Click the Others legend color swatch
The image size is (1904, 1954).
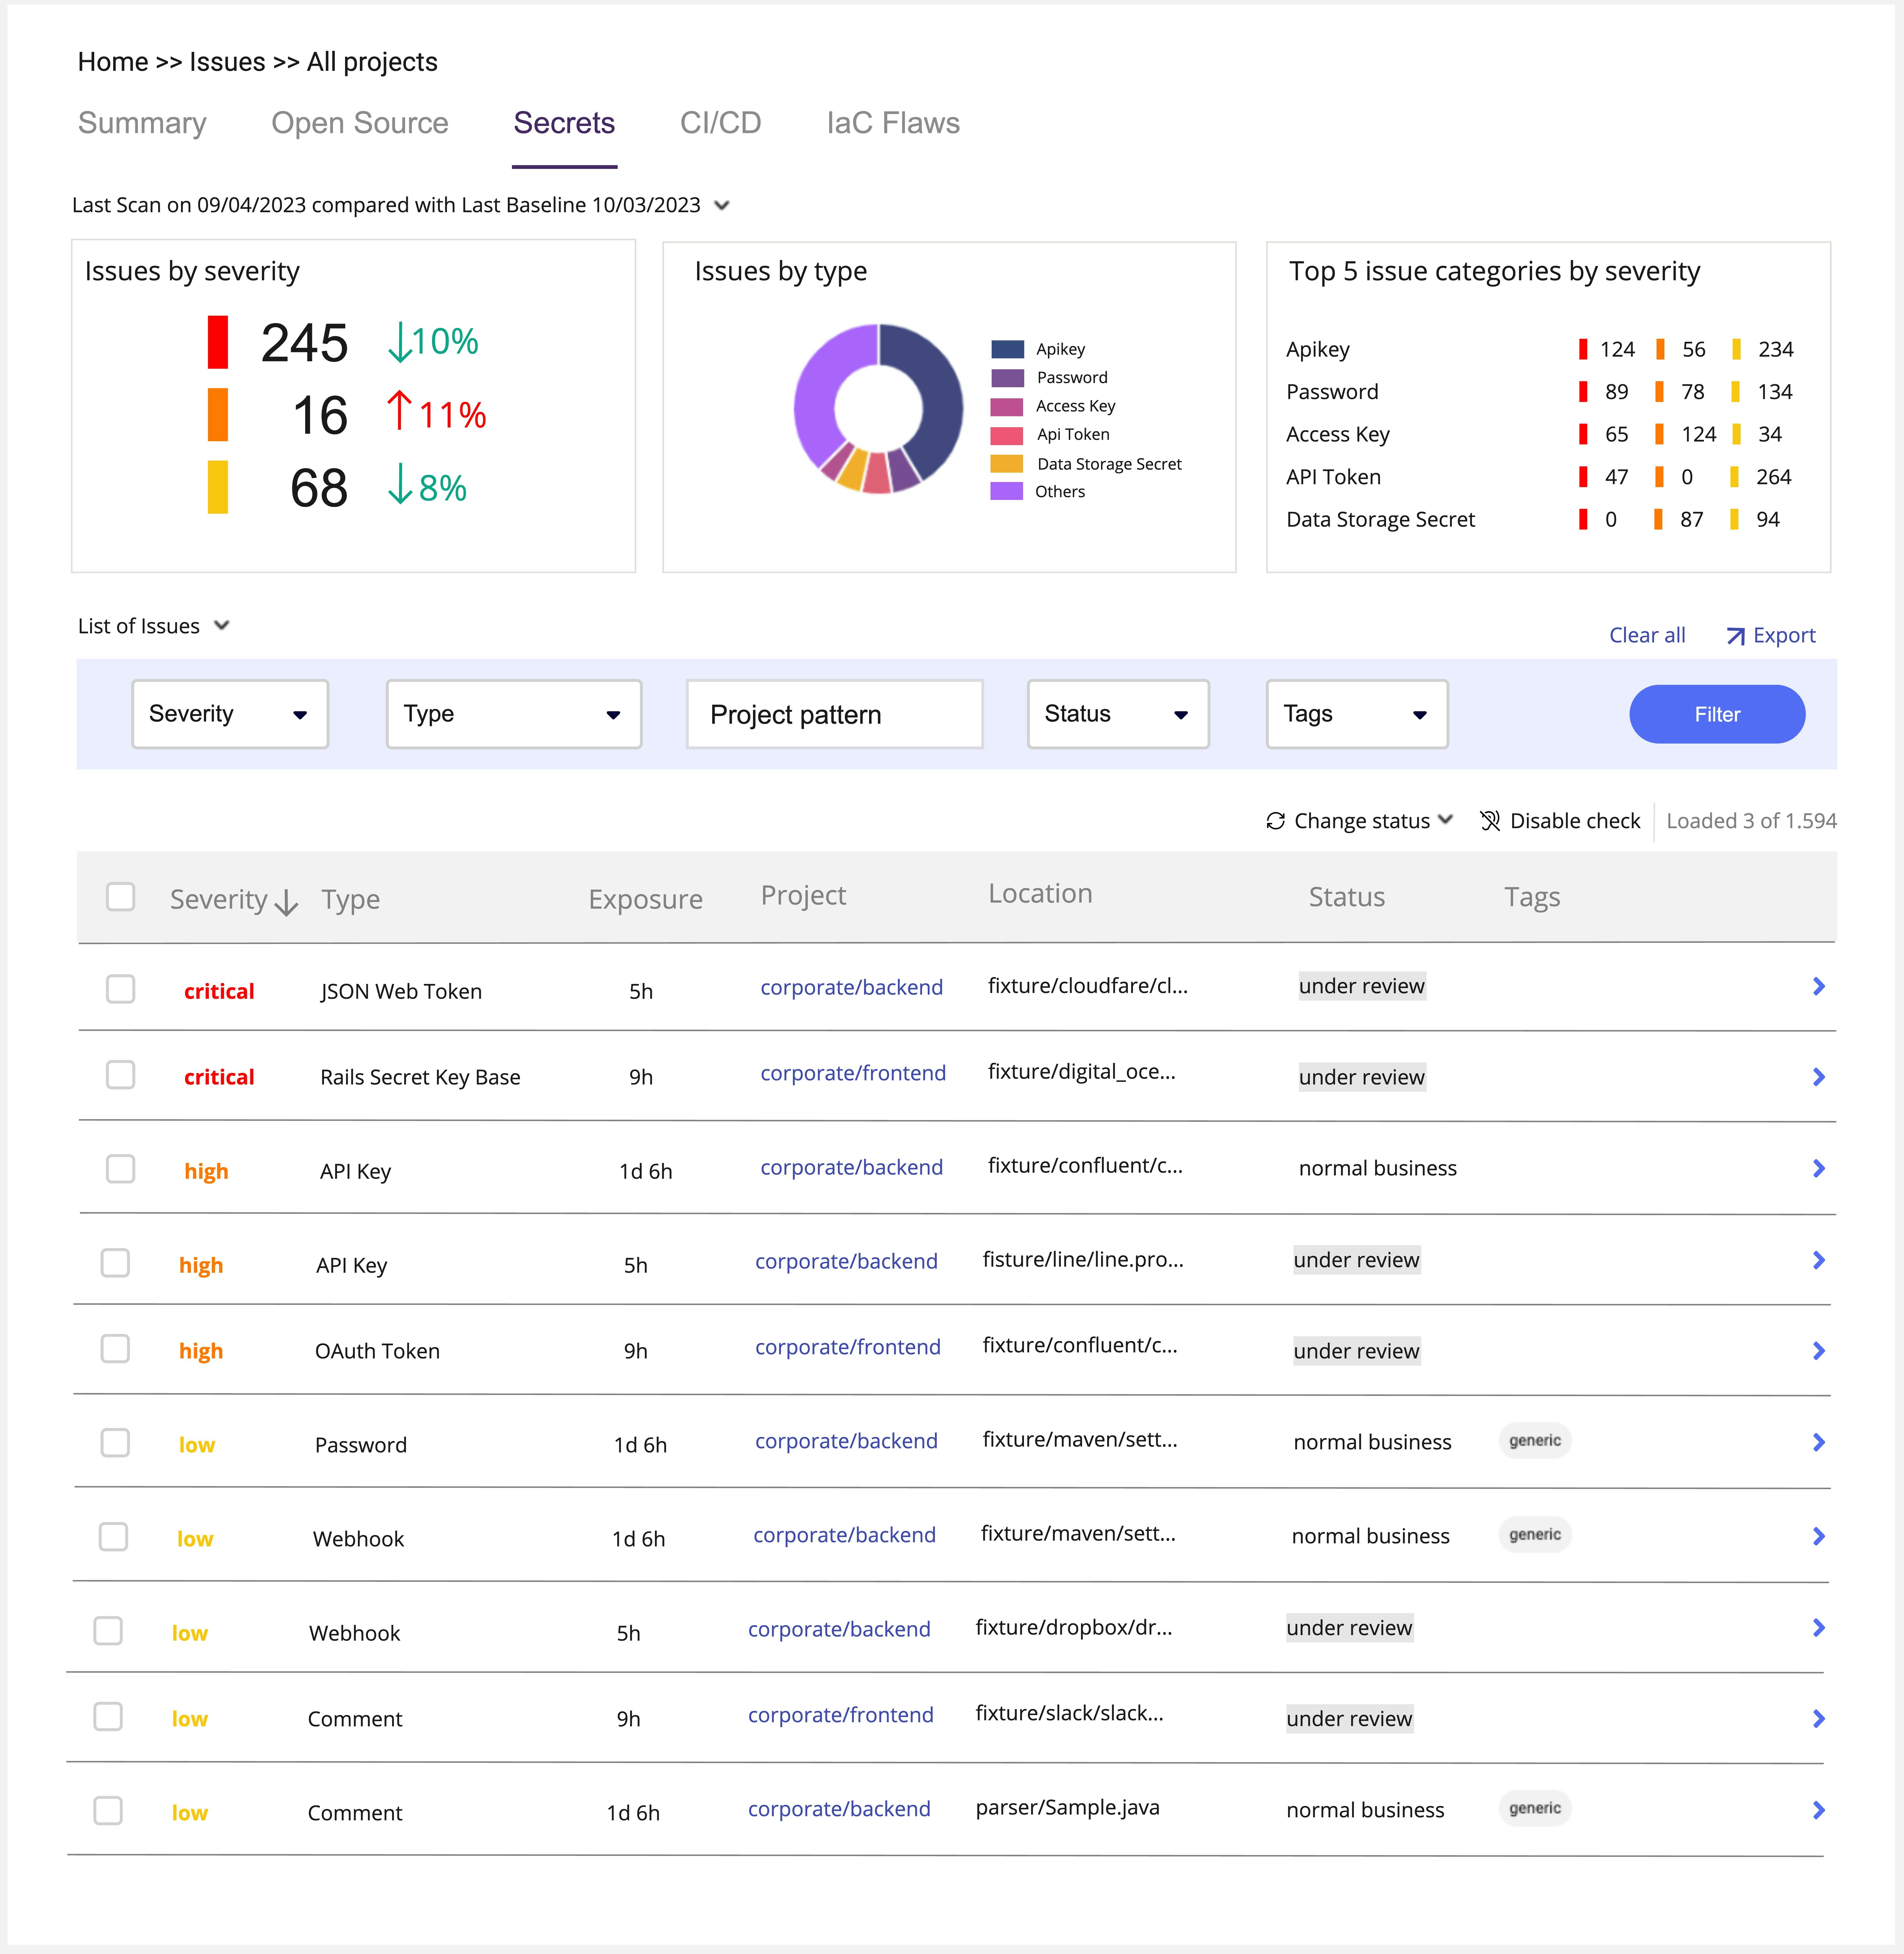pos(1007,491)
